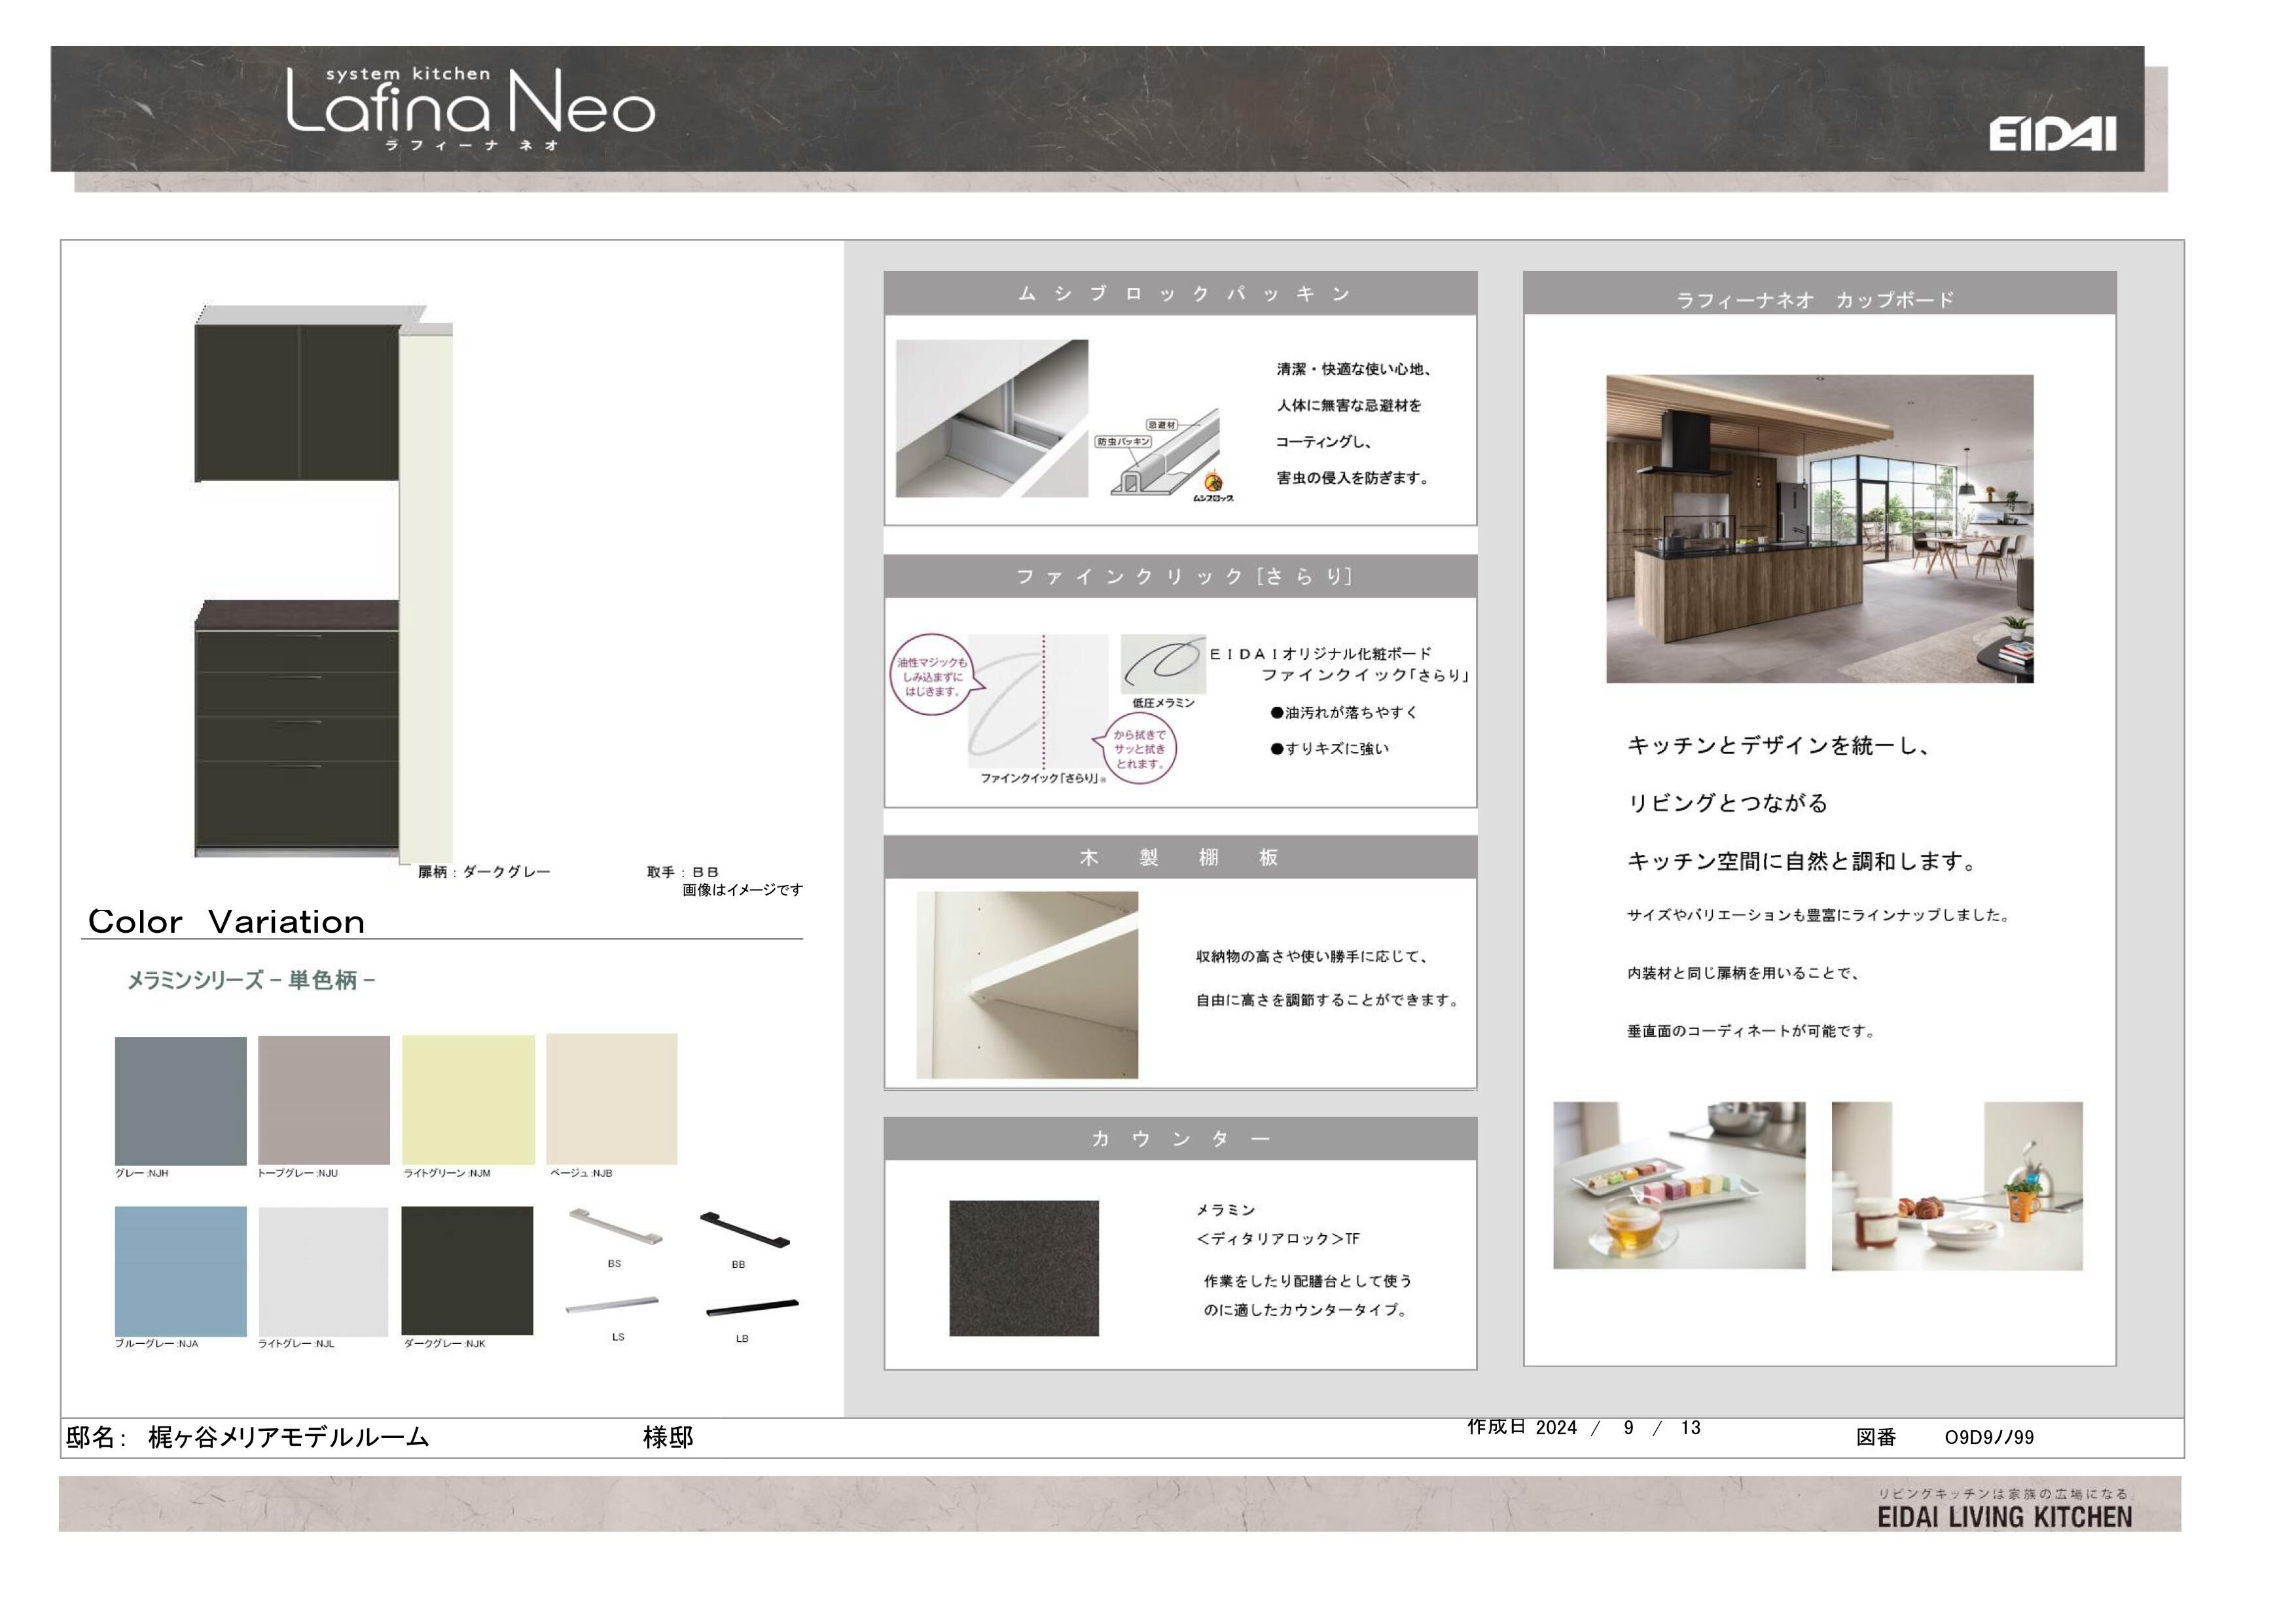Click the 油性マジック speech bubble
Viewport: 2296px width, 1624px height.
click(x=932, y=675)
